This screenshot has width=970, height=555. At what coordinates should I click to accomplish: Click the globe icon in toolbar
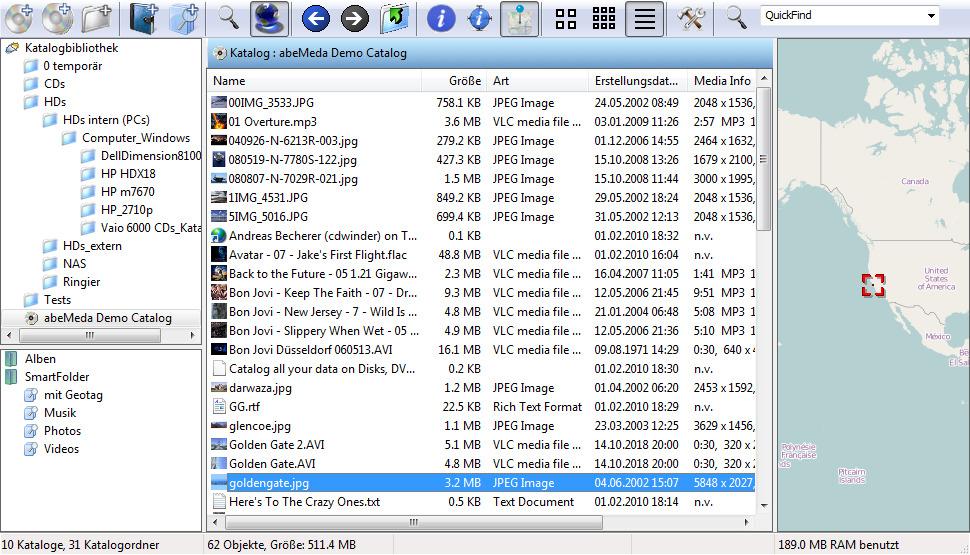pos(269,17)
